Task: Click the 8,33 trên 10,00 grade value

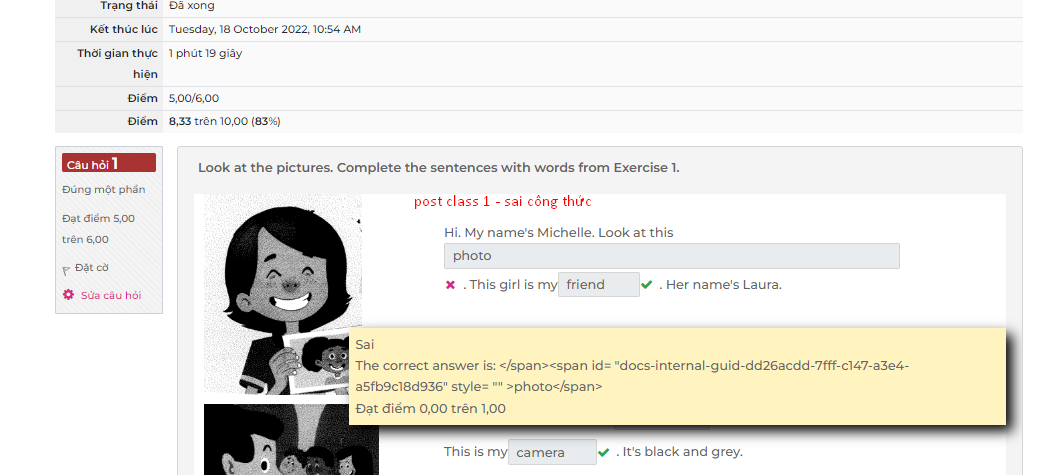Action: pyautogui.click(x=225, y=122)
